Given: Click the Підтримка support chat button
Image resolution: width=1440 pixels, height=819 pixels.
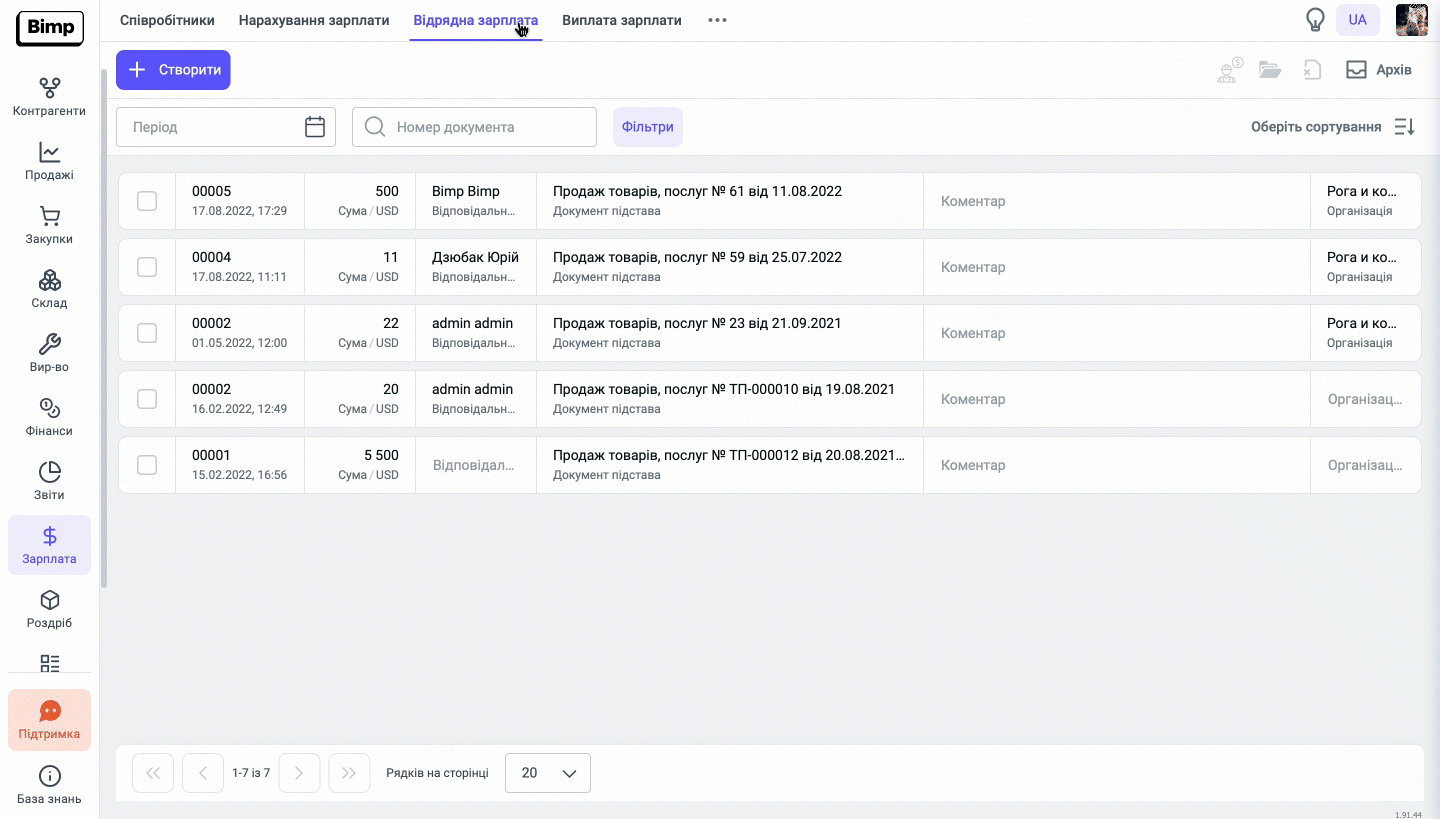Looking at the screenshot, I should tap(49, 720).
